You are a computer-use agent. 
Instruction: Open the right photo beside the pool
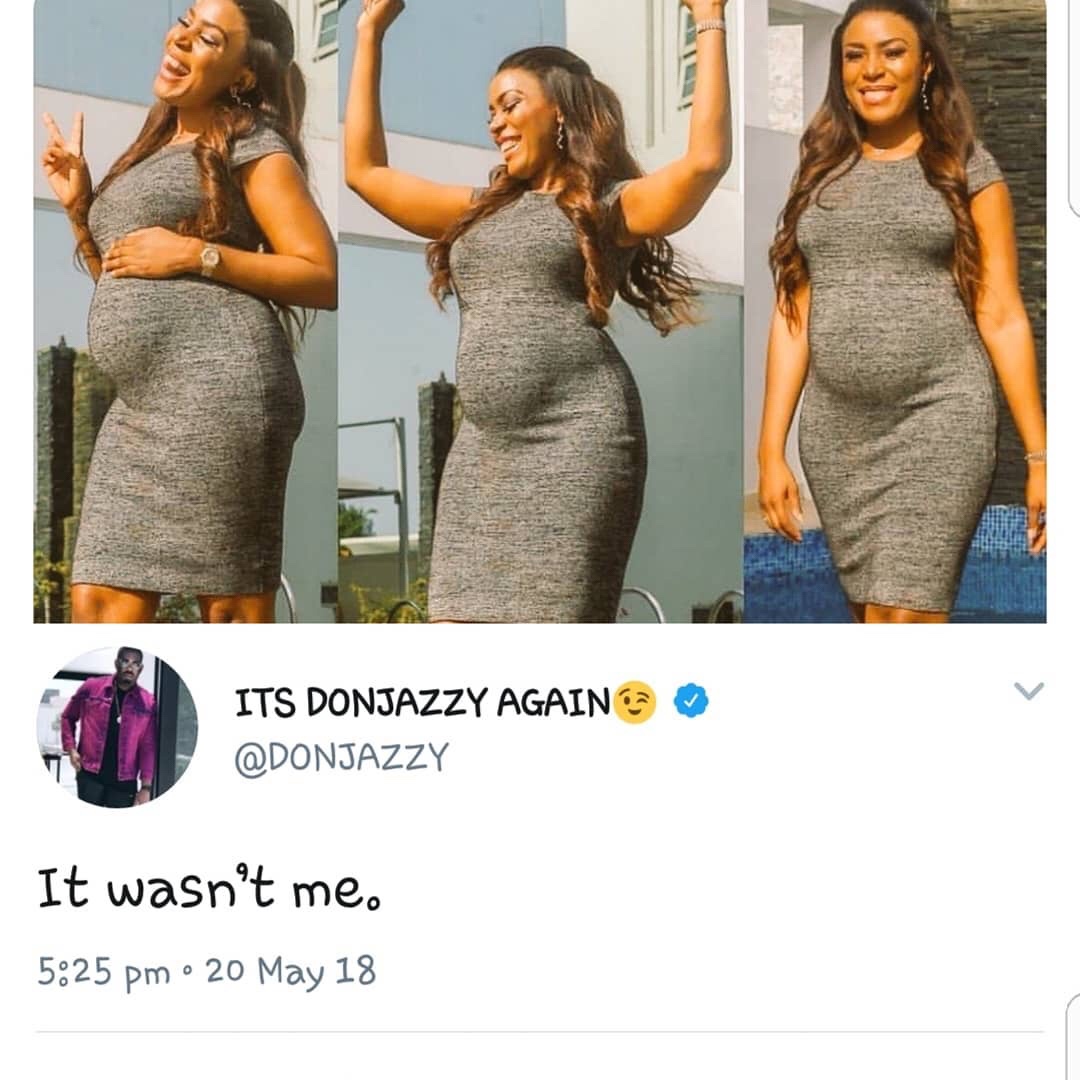point(895,311)
